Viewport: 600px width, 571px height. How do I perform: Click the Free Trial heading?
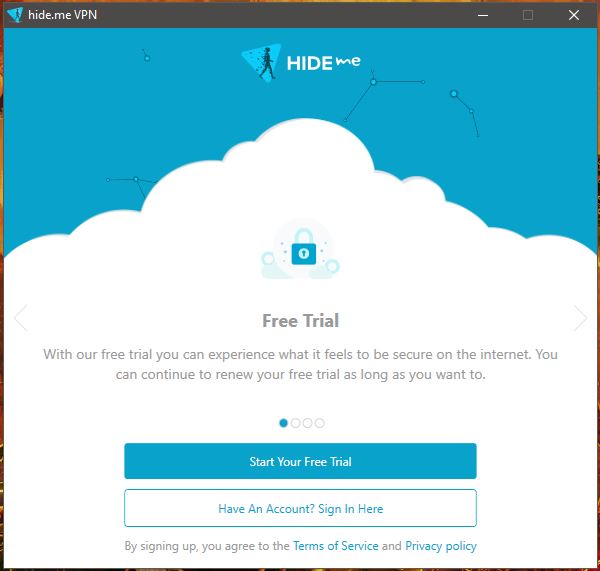[x=300, y=321]
